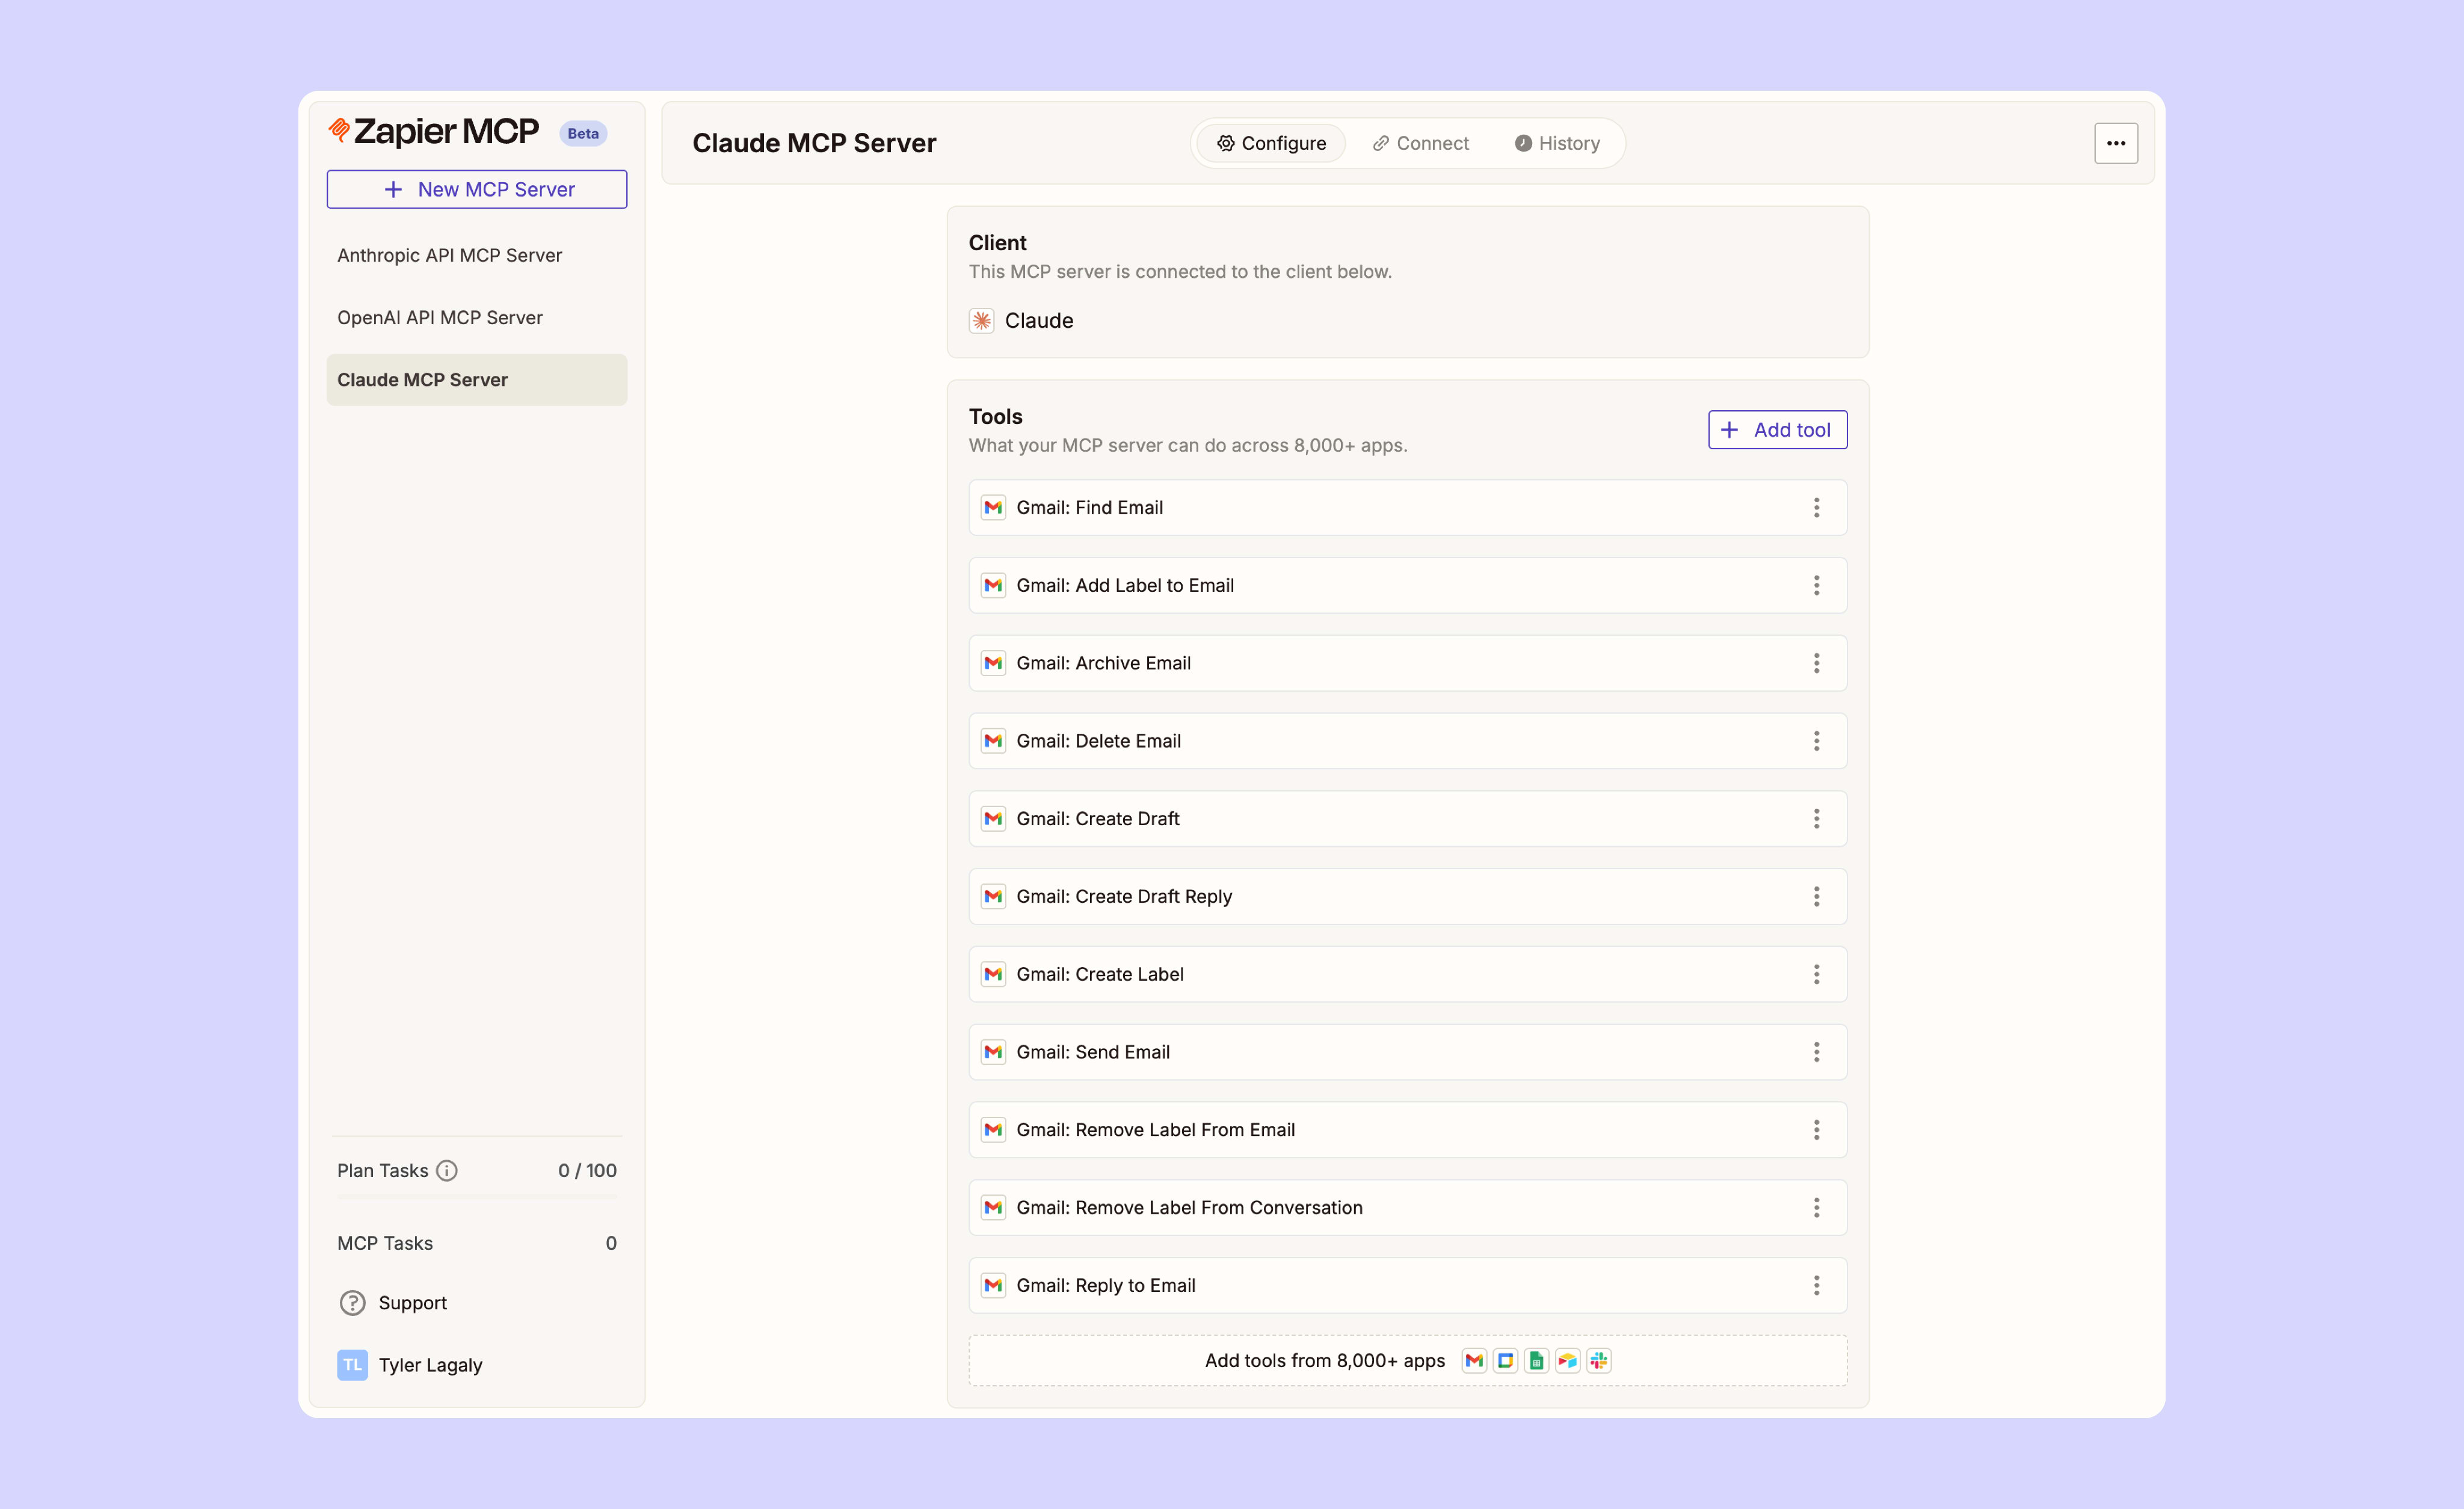The height and width of the screenshot is (1509, 2464).
Task: Switch to the Configure tab
Action: pyautogui.click(x=1270, y=143)
